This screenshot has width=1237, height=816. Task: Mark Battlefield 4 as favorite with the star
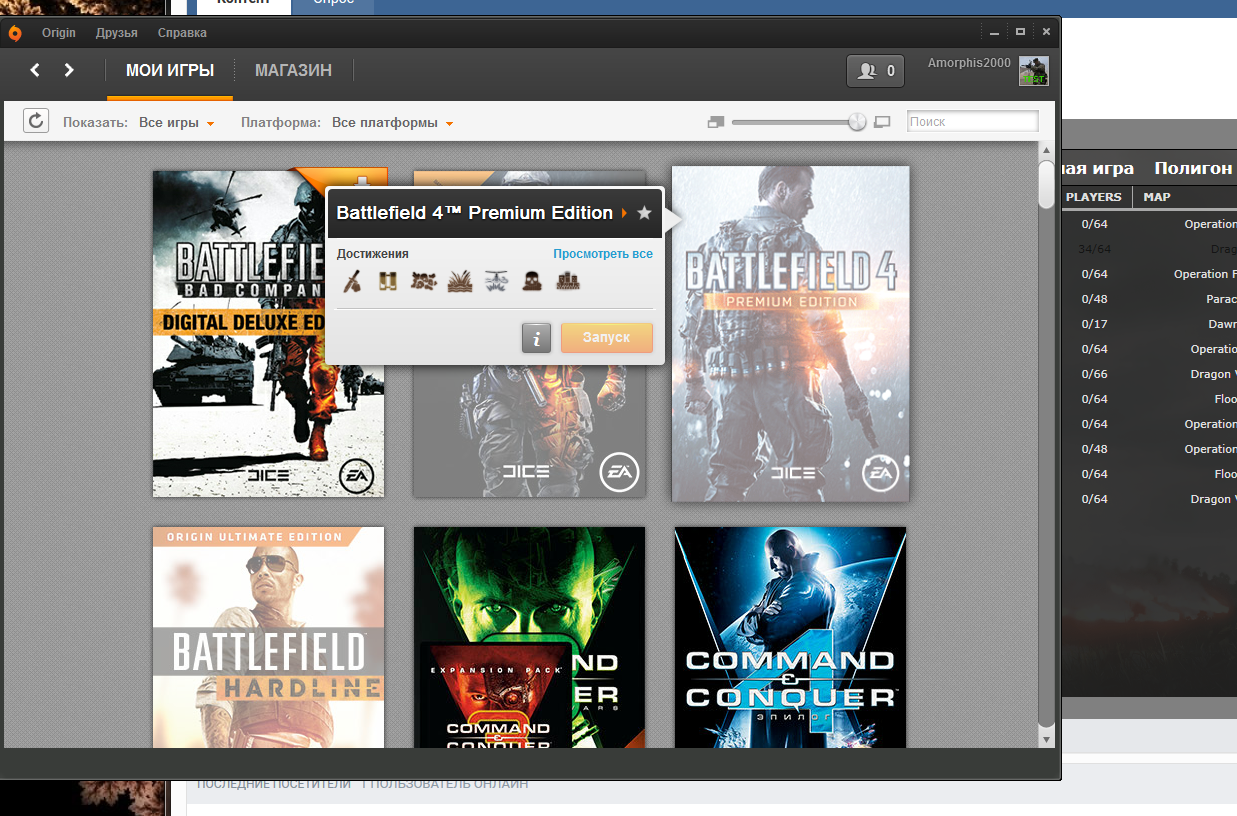(x=644, y=213)
